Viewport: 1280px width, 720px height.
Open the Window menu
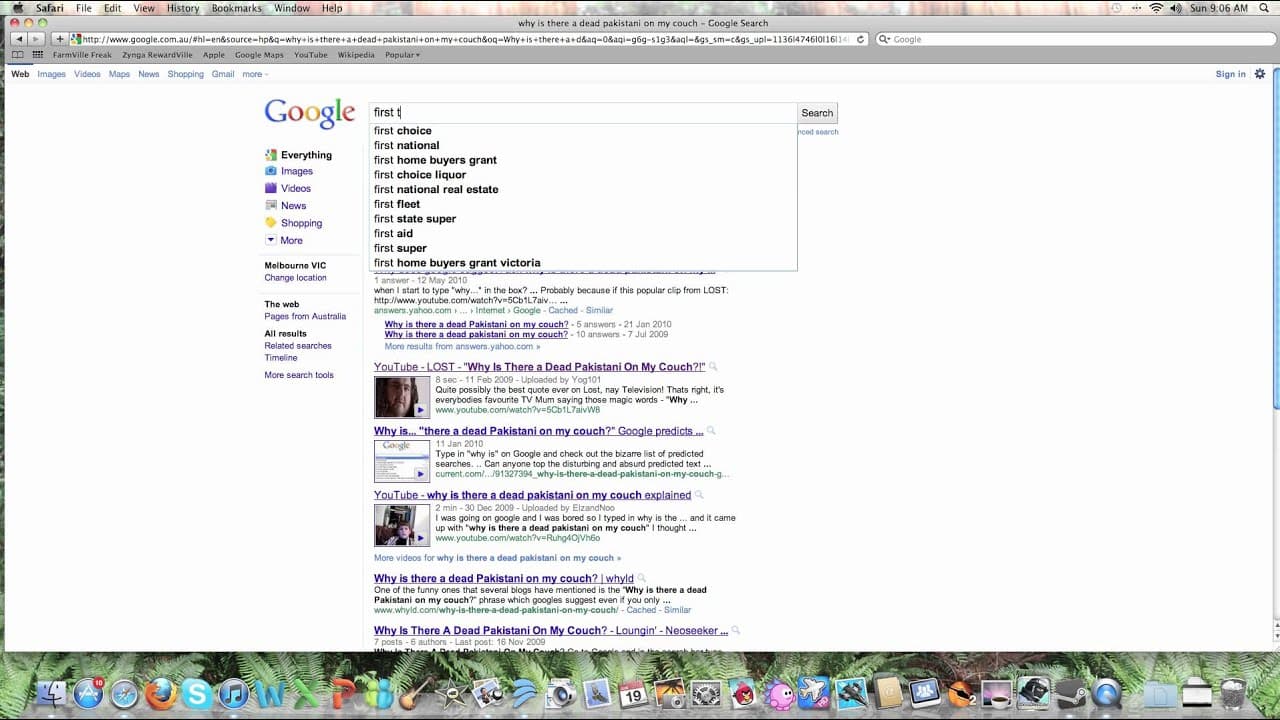pyautogui.click(x=292, y=8)
